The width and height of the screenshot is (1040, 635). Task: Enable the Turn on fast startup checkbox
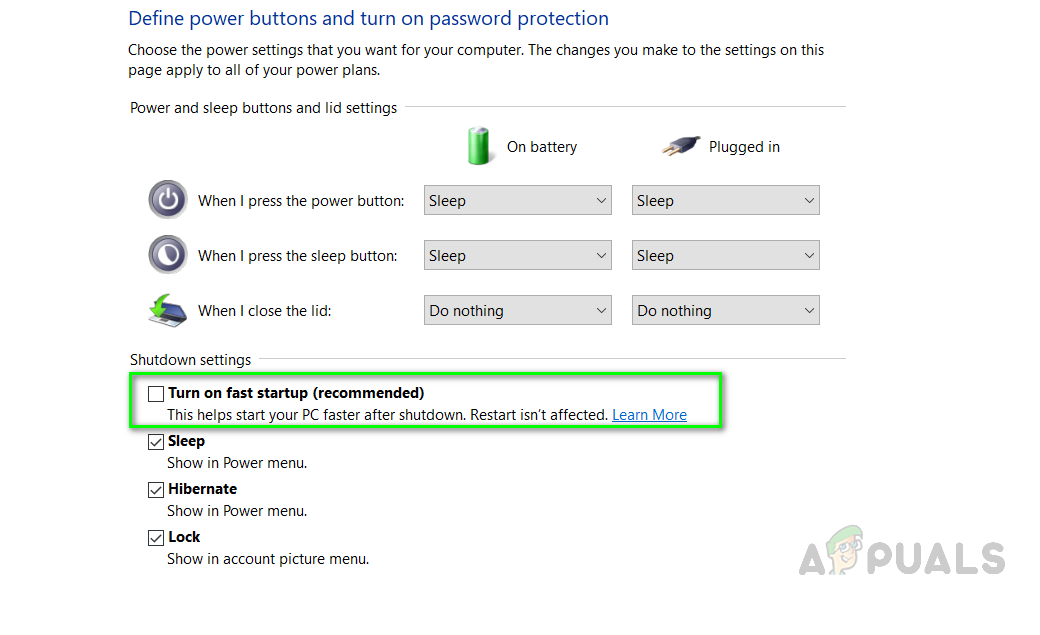[156, 393]
